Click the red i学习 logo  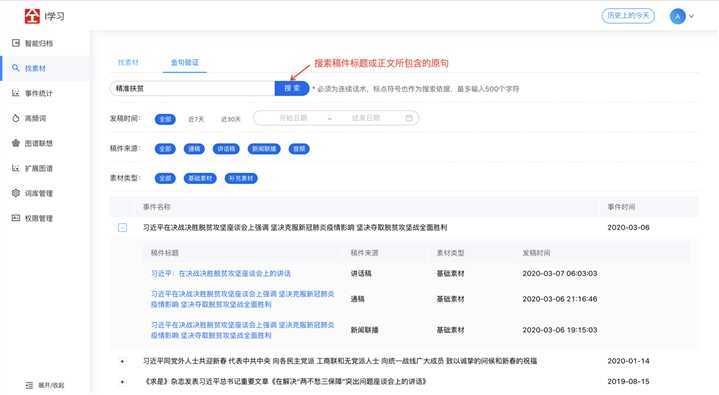click(x=32, y=16)
